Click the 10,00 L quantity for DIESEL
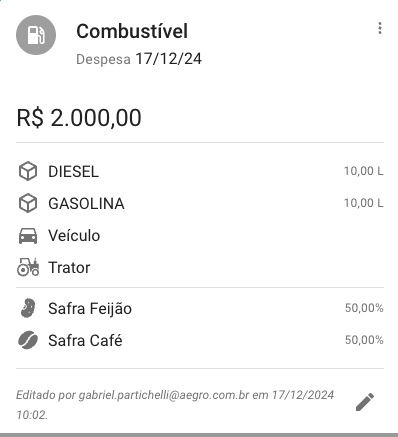Viewport: 398px width, 437px height. point(364,171)
